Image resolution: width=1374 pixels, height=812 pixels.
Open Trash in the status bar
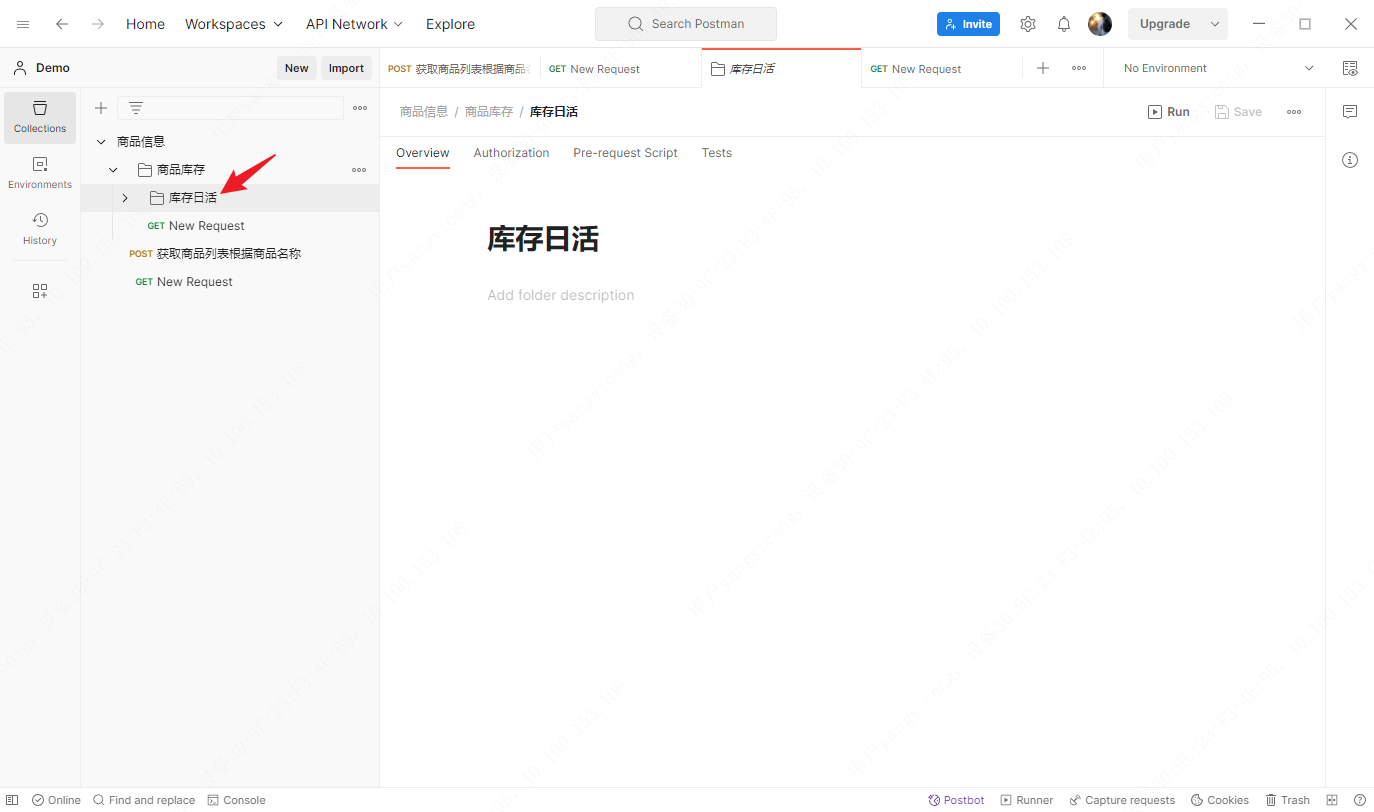1288,800
